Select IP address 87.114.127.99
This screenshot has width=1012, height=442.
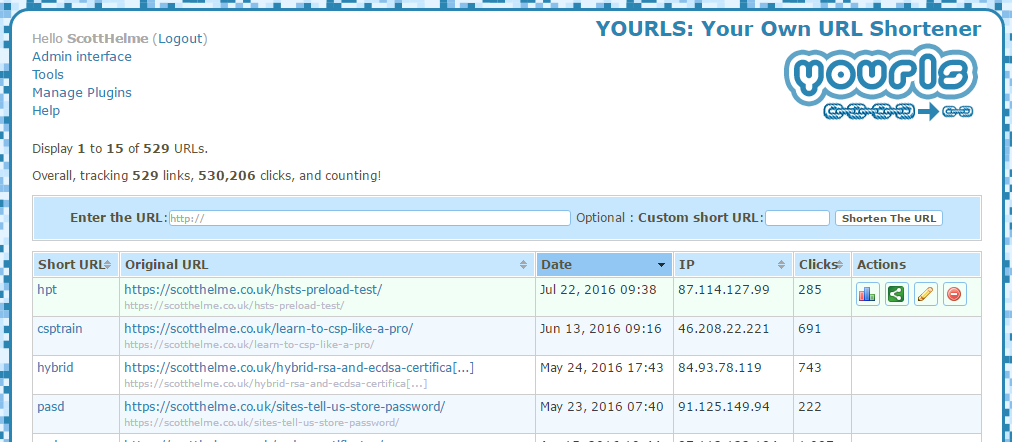click(x=724, y=290)
